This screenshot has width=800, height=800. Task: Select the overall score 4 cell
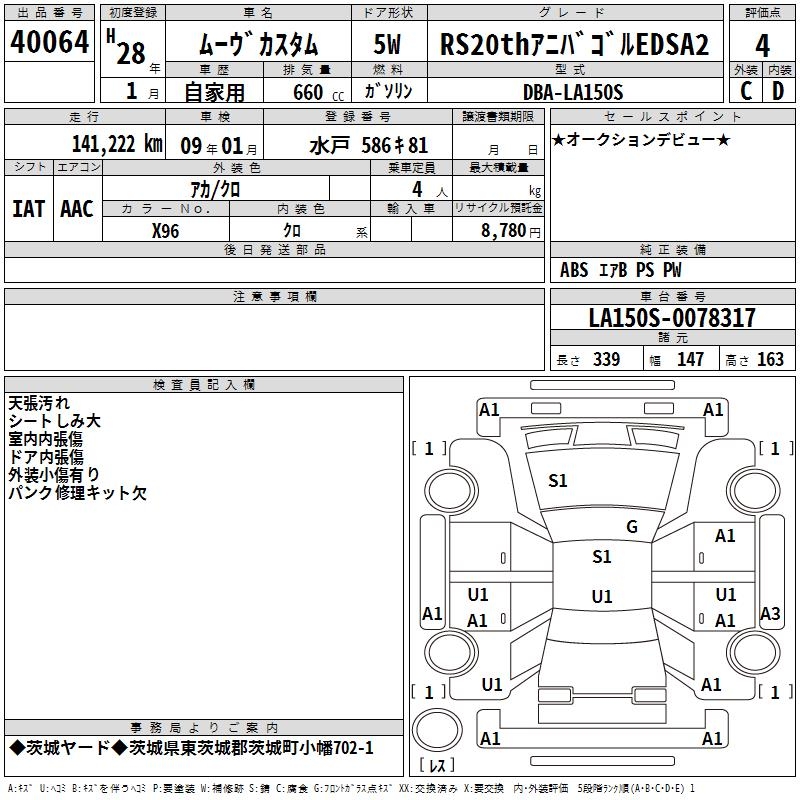point(762,45)
